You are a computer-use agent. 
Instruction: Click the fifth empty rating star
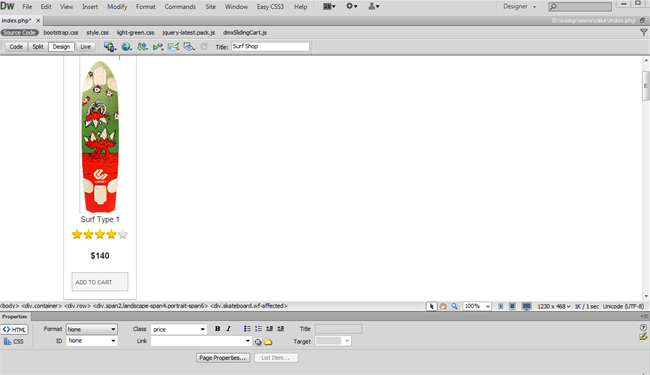click(123, 235)
